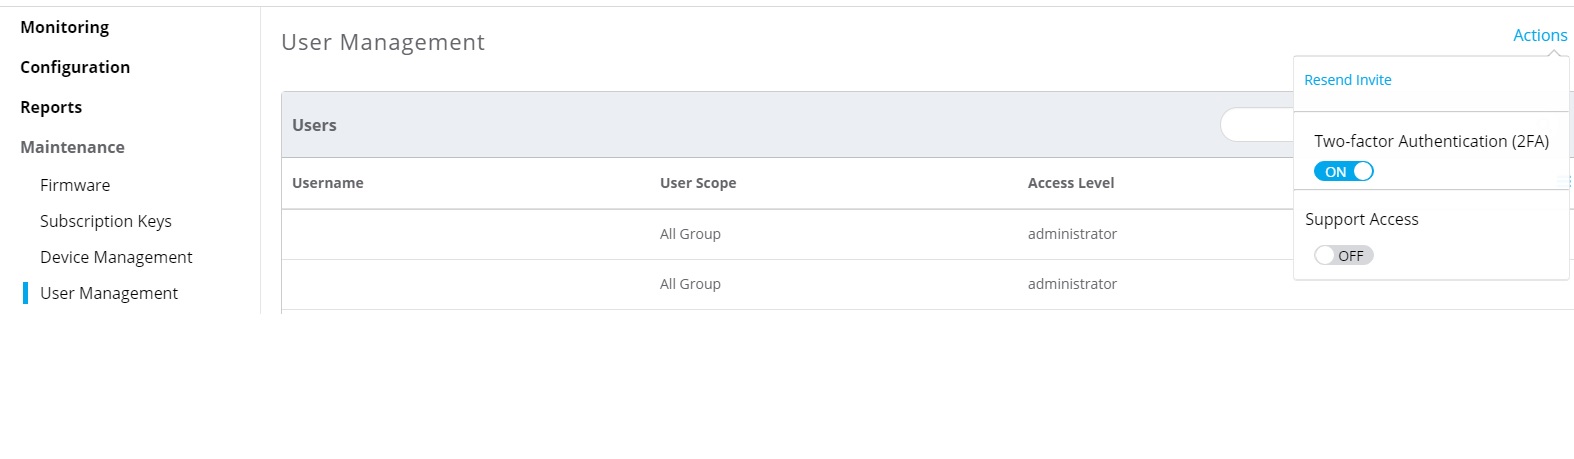Image resolution: width=1574 pixels, height=459 pixels.
Task: Sort by Access Level column header
Action: (x=1070, y=183)
